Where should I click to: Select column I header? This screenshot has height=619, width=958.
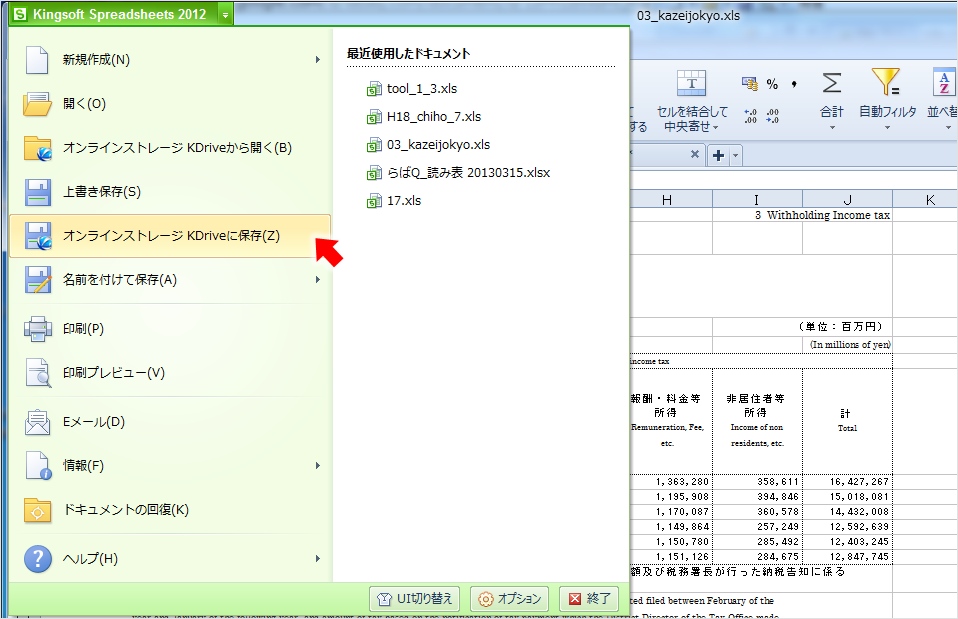click(x=757, y=199)
